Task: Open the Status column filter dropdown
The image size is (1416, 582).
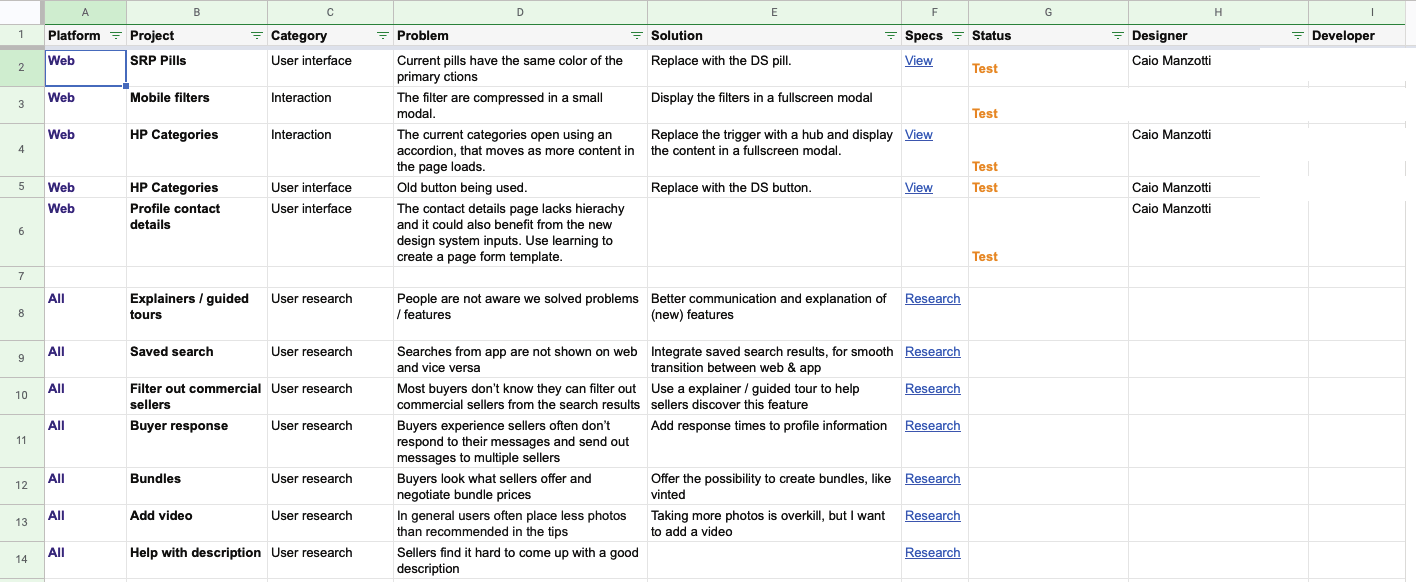Action: pyautogui.click(x=1117, y=36)
